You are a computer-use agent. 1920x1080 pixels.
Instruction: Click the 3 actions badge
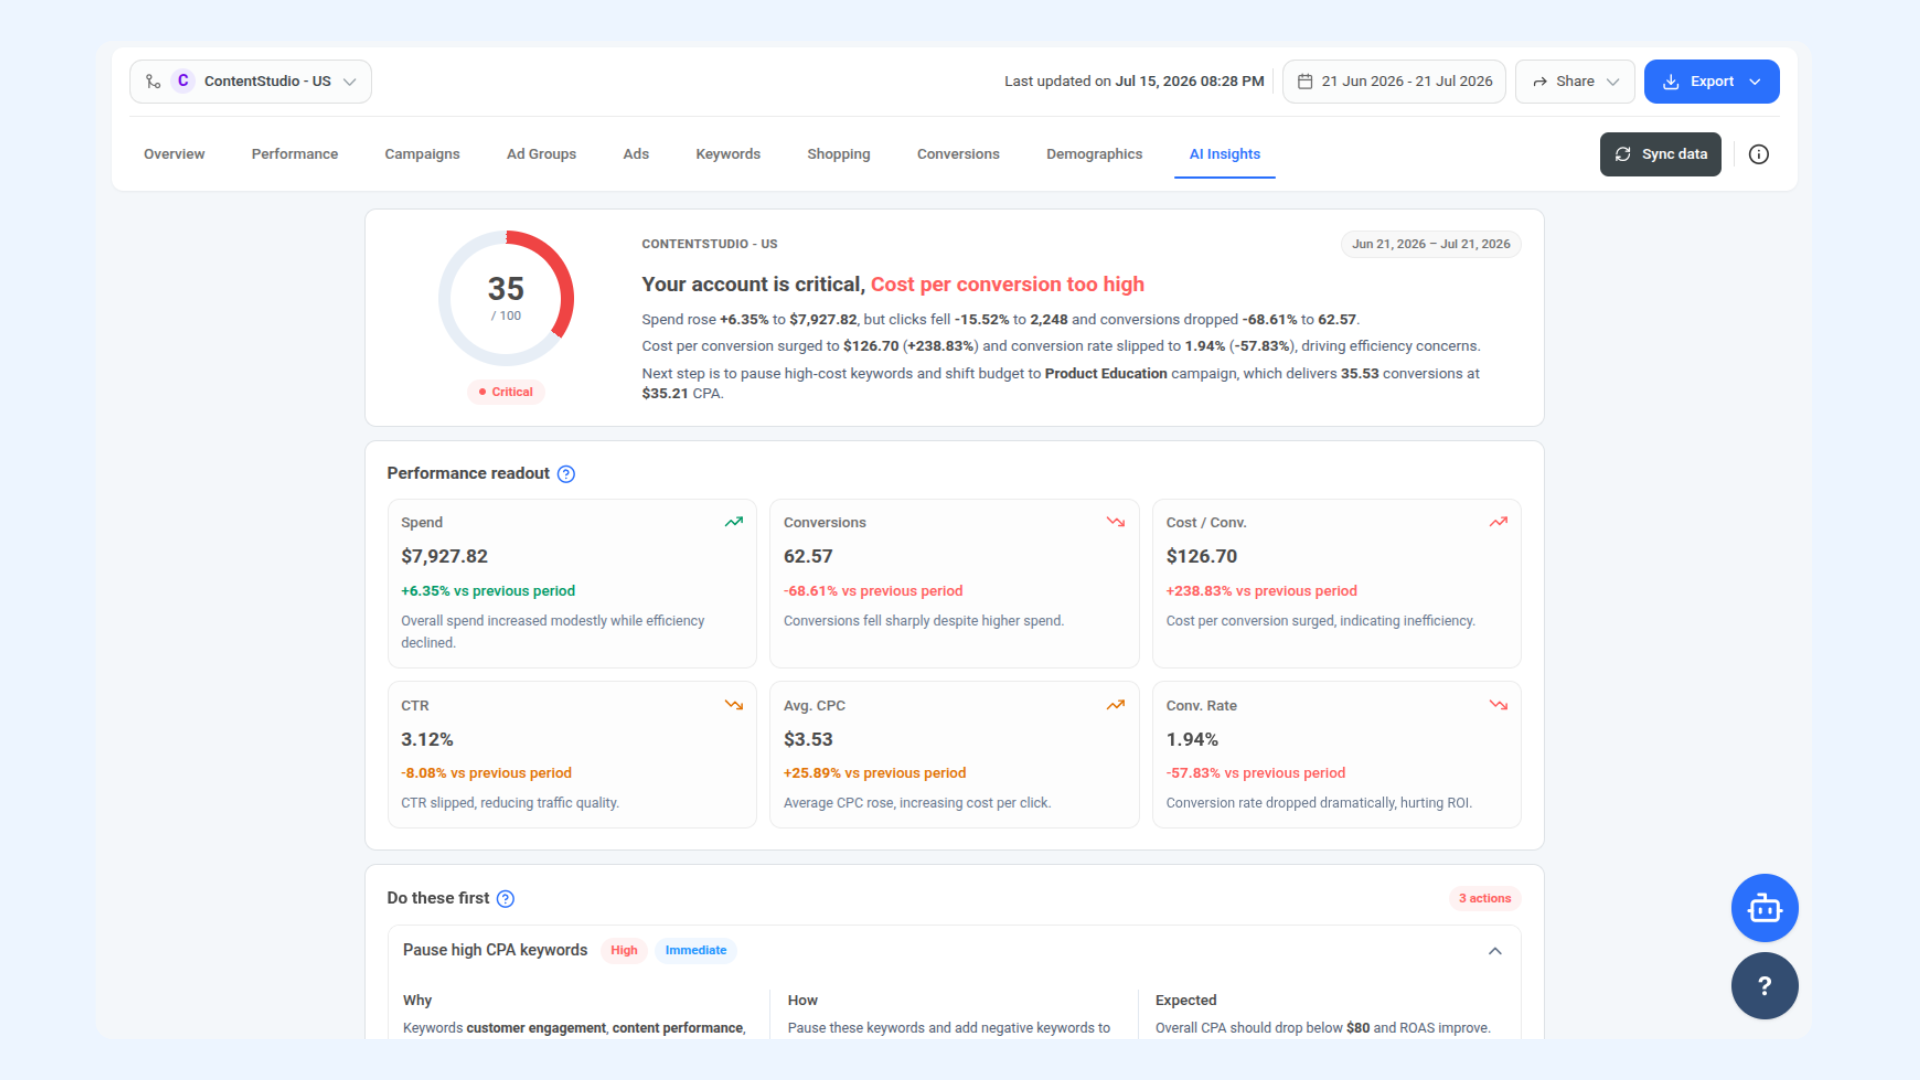click(1484, 898)
